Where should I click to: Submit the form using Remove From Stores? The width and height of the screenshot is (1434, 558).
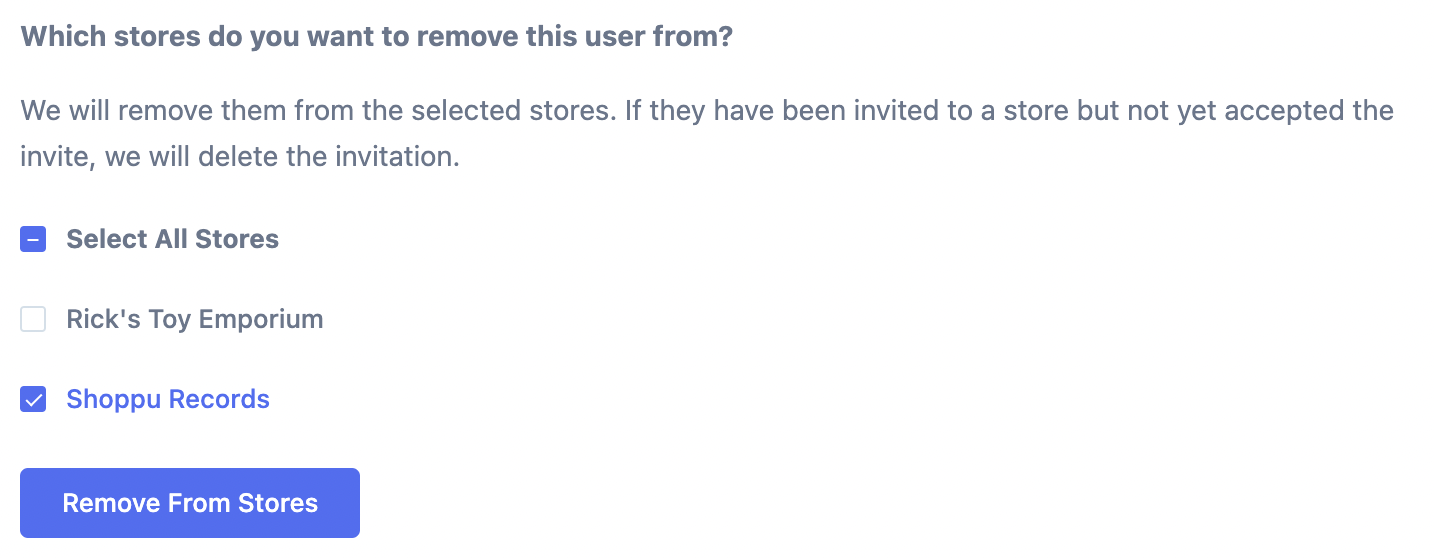point(190,503)
